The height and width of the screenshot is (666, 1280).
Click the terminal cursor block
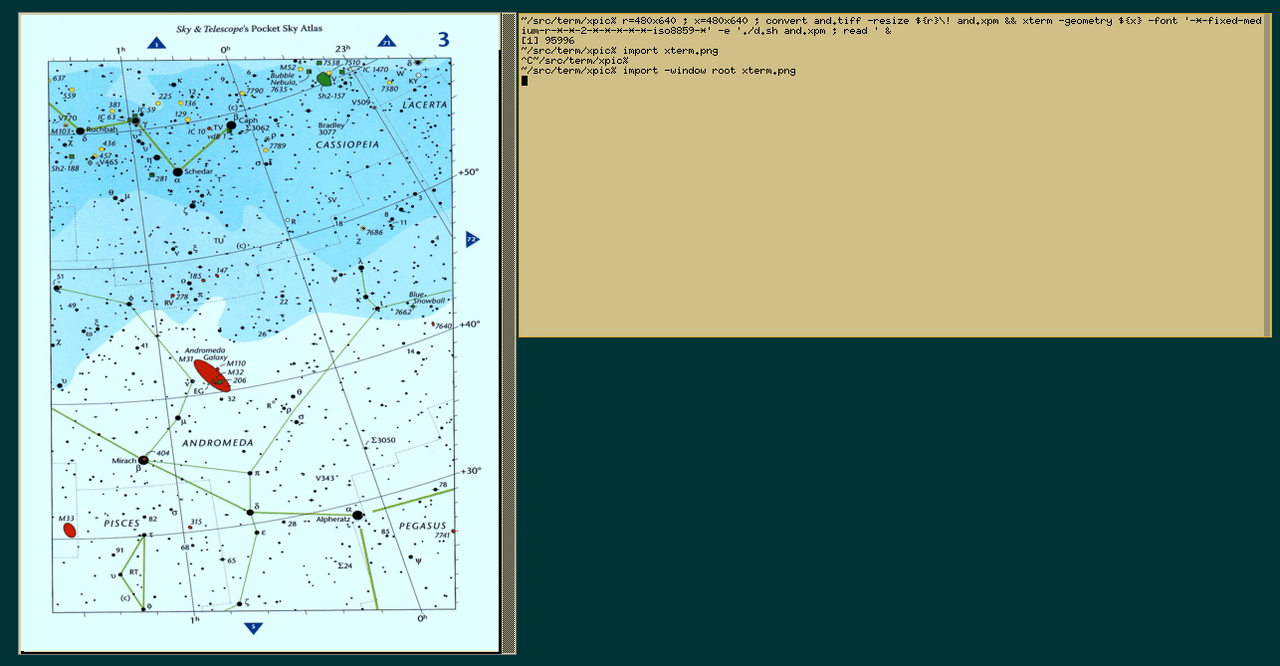(x=524, y=81)
